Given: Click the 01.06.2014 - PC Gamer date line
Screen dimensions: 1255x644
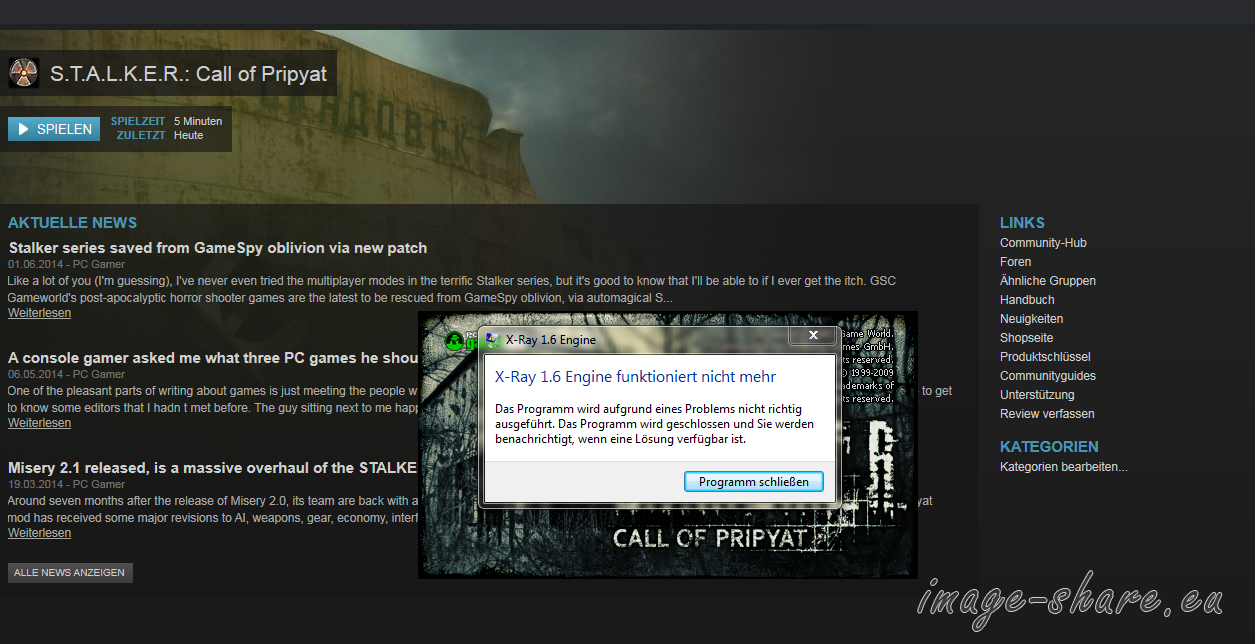Looking at the screenshot, I should [x=67, y=264].
